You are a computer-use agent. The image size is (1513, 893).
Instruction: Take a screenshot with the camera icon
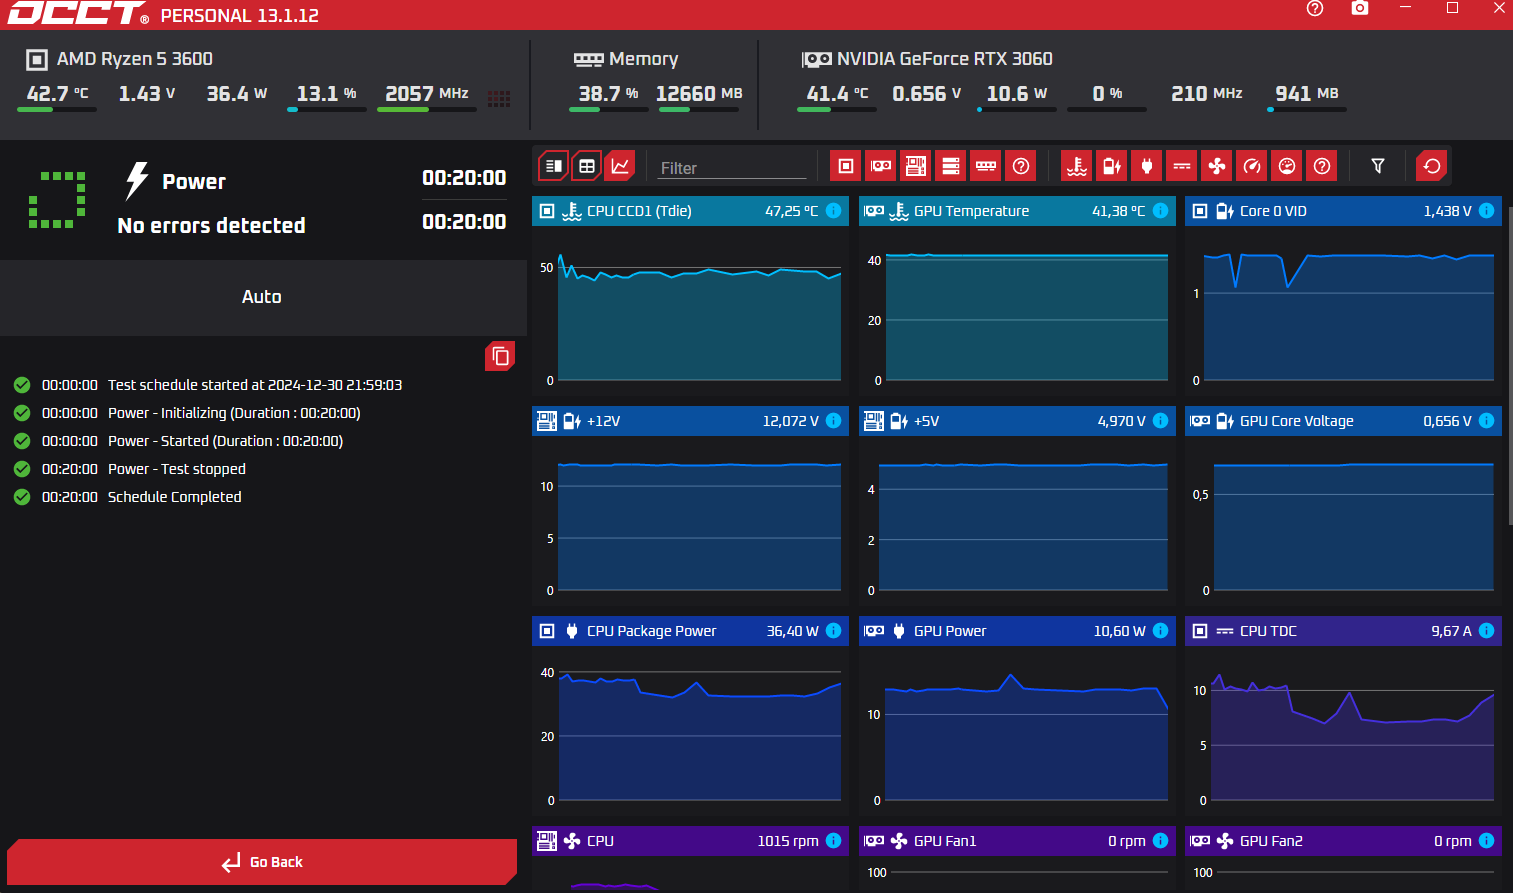[x=1360, y=8]
